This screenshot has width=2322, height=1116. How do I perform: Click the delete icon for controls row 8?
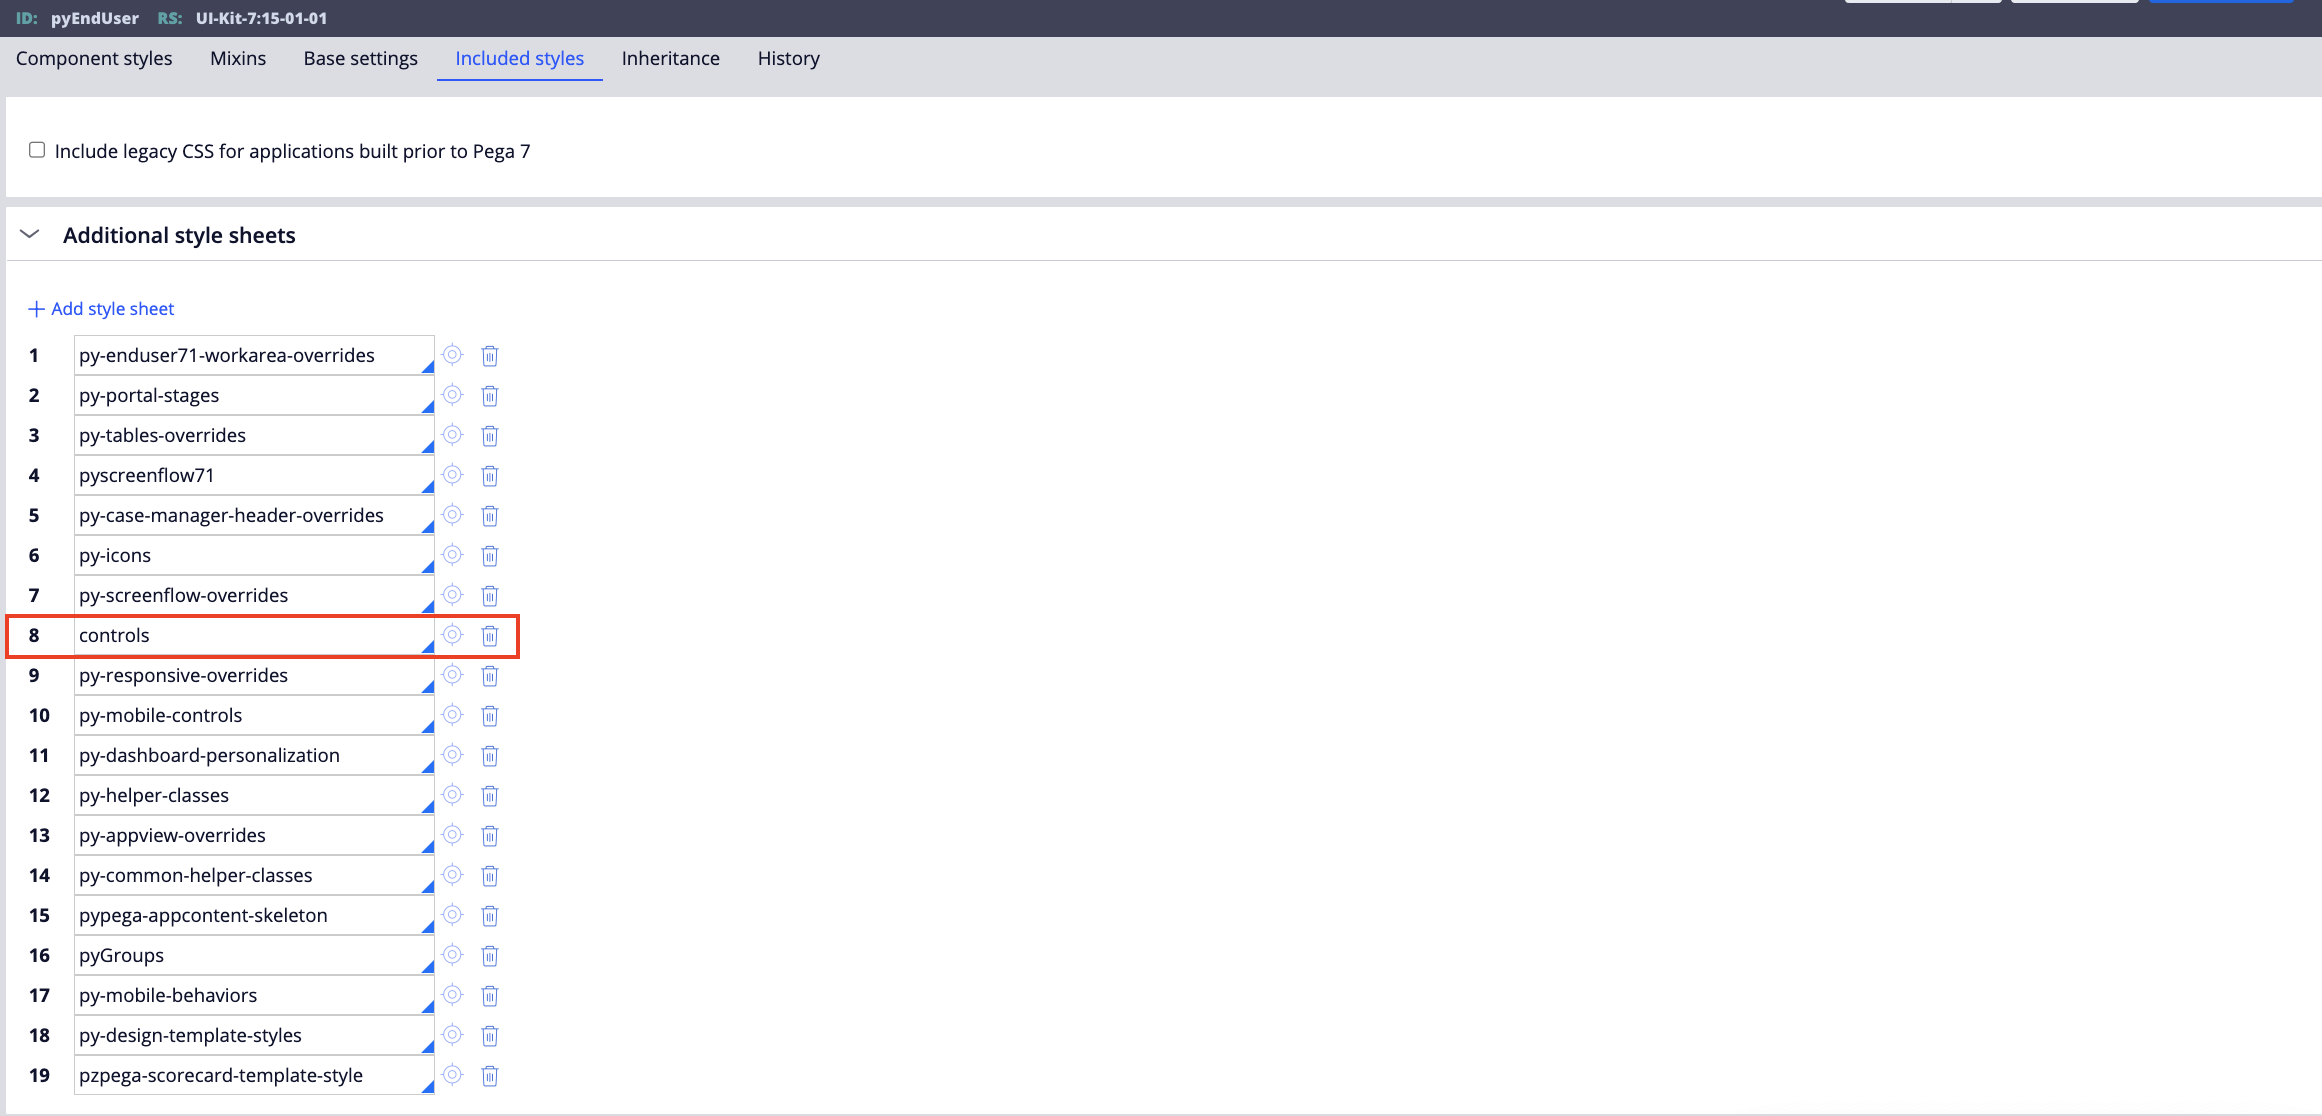pos(490,633)
